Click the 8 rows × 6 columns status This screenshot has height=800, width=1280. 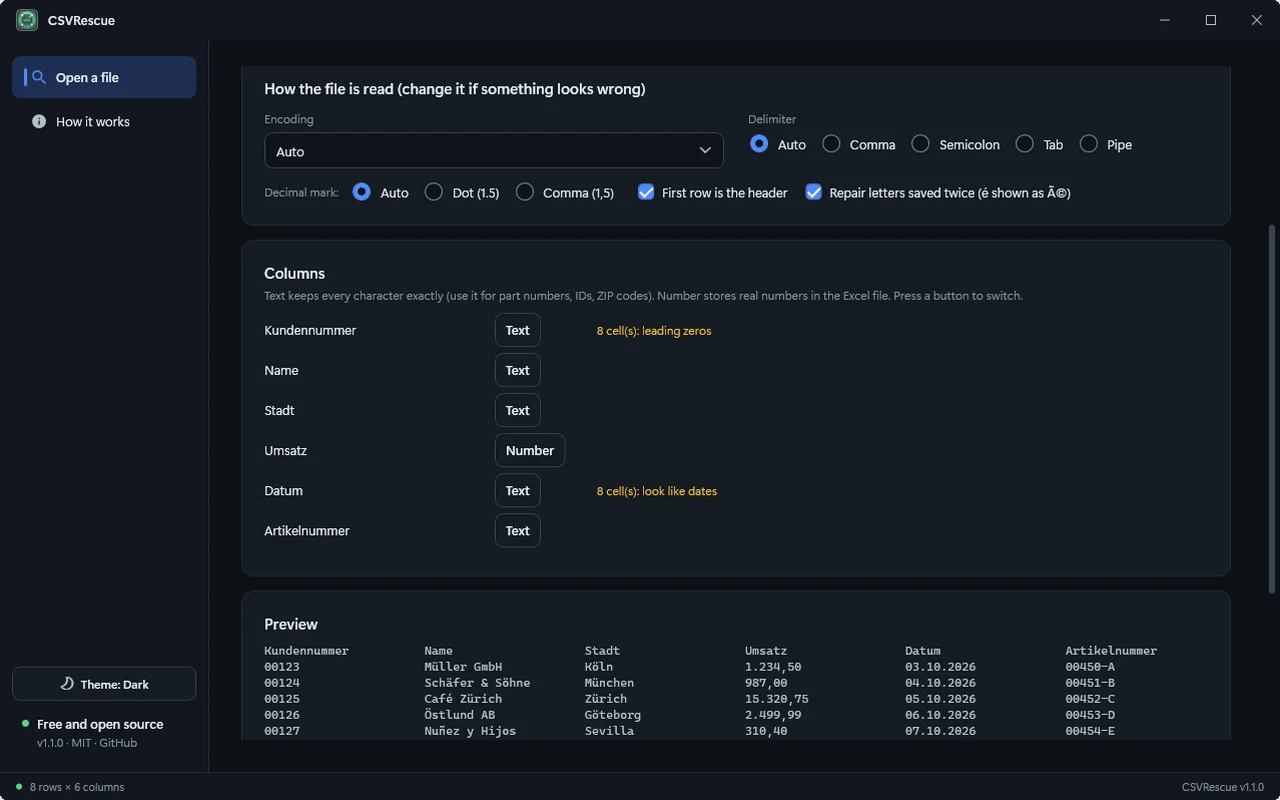coord(77,787)
